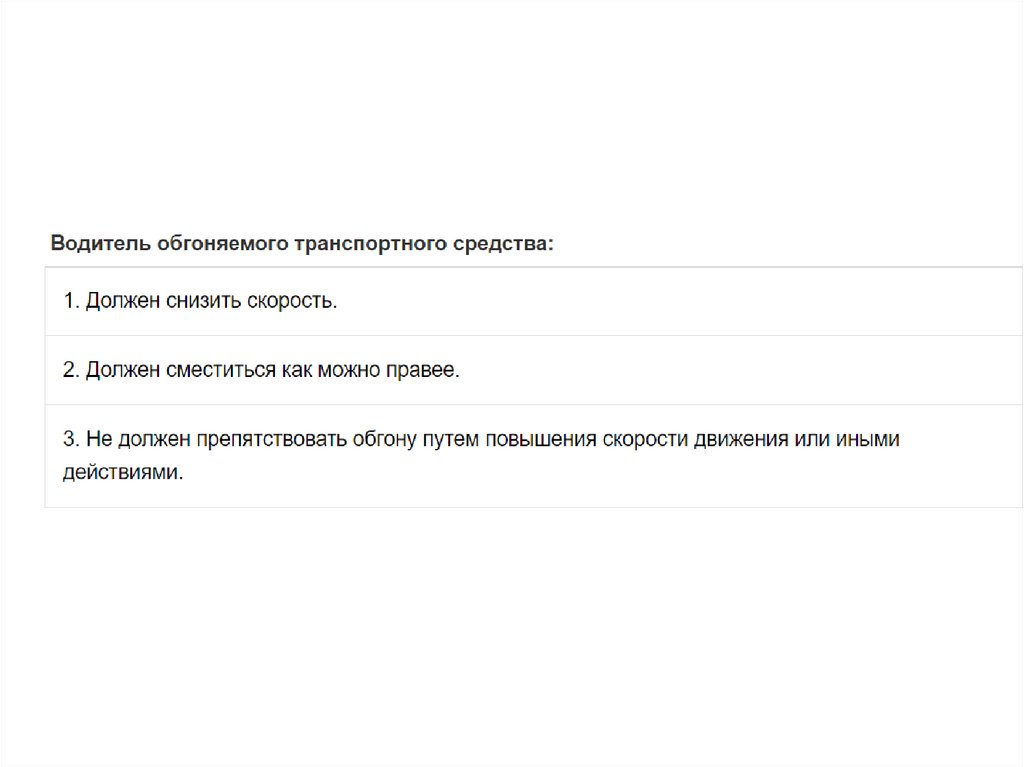Click the question heading "Водитель обгоняемого транспортного средства"
Viewport: 1024px width, 767px height.
[x=301, y=243]
